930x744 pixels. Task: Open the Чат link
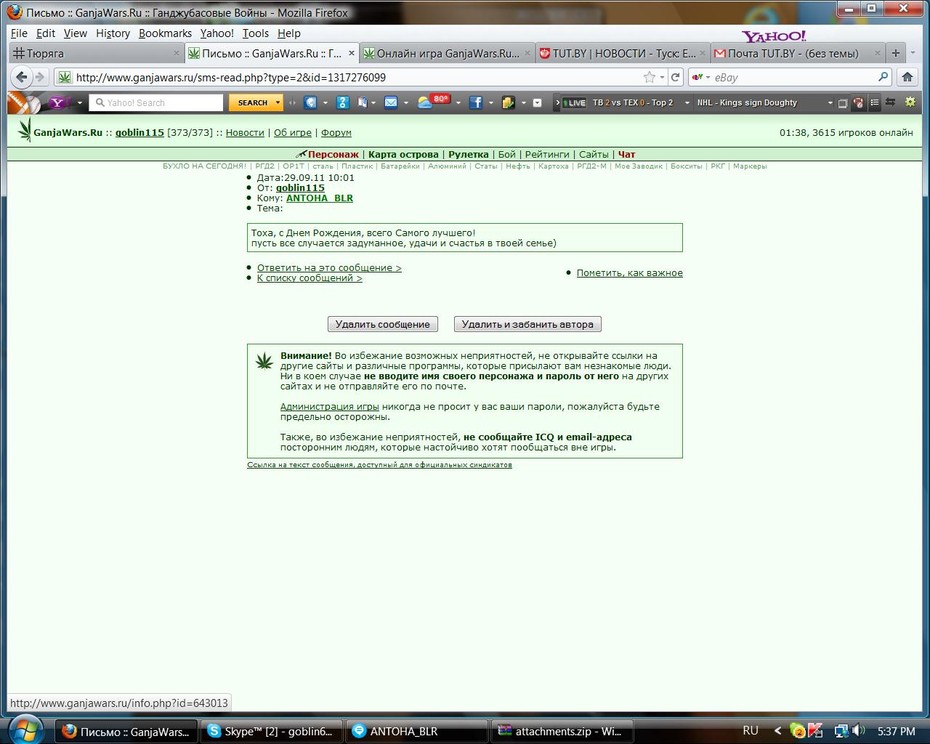626,154
